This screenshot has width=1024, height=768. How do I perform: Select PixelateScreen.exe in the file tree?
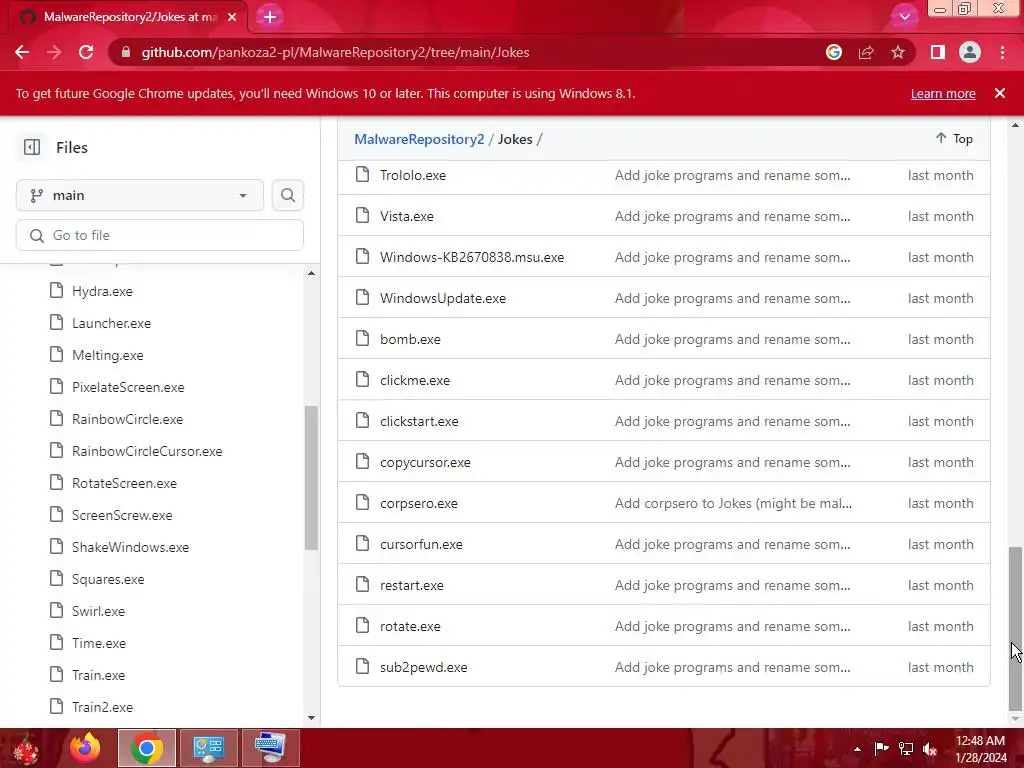click(128, 387)
